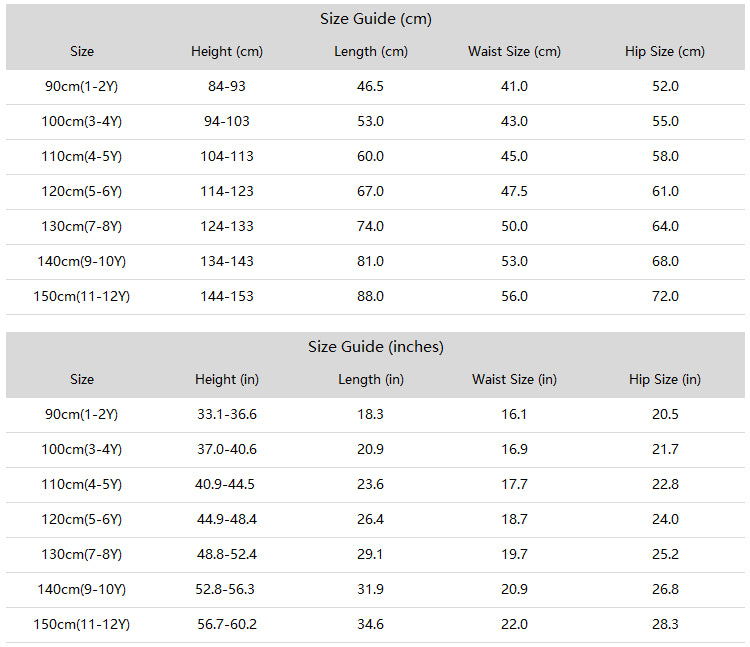Click the Waist Size (cm) column header
Viewport: 750px width, 647px height.
[514, 52]
